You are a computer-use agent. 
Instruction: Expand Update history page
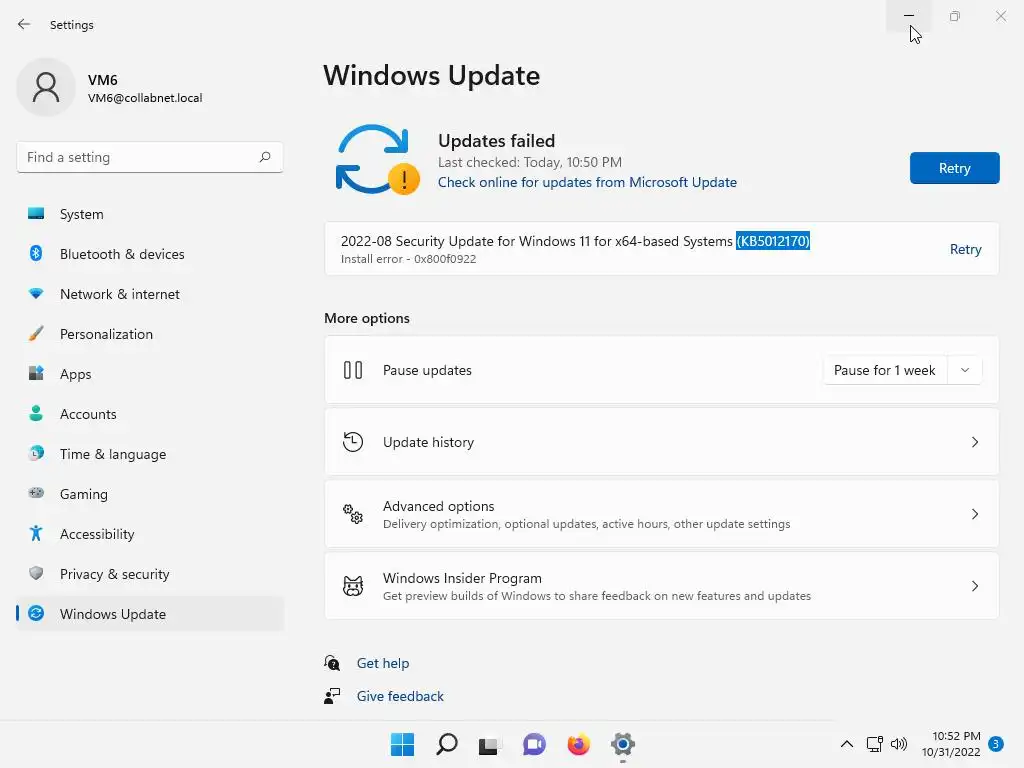coord(974,442)
